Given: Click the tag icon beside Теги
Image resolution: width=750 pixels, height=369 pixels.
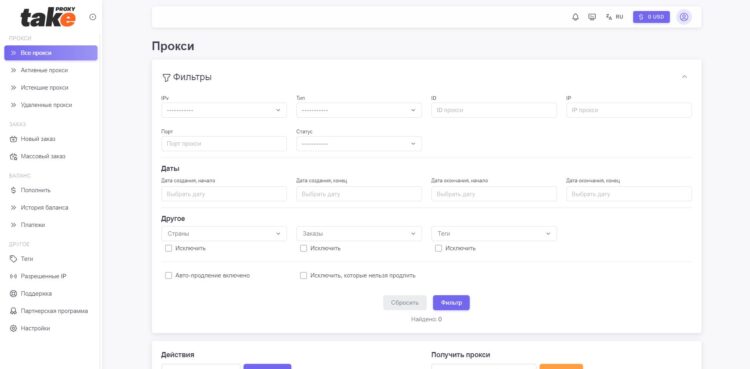Looking at the screenshot, I should tap(13, 259).
